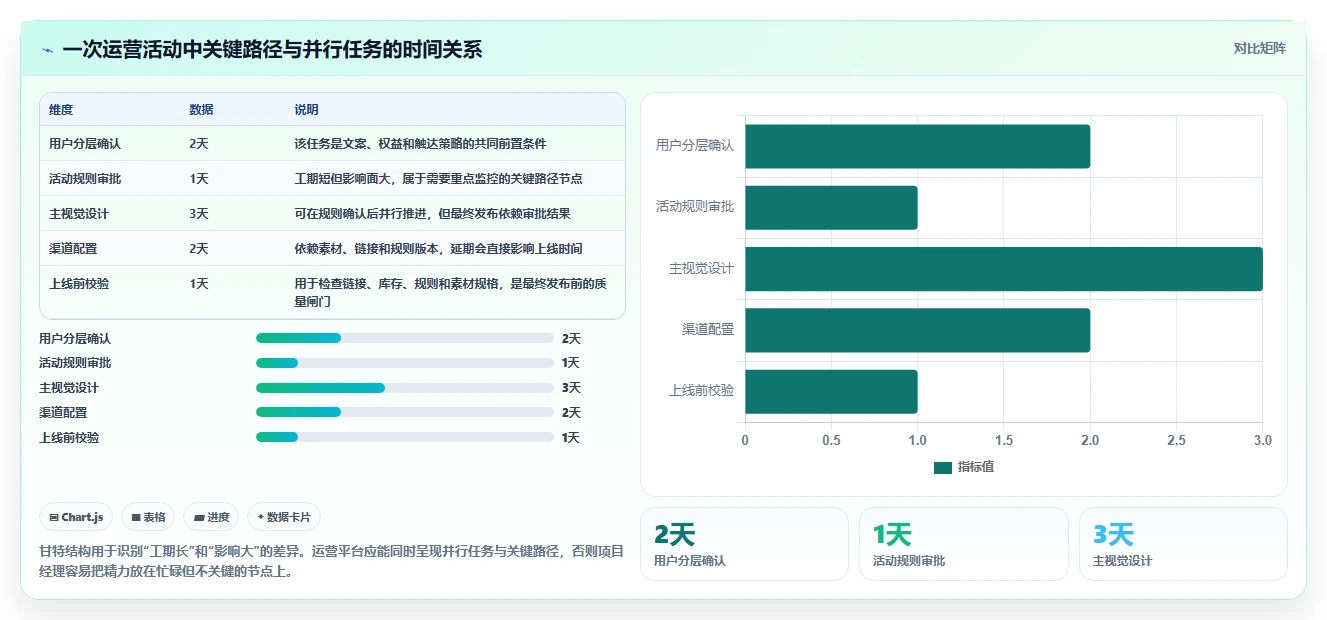
Task: Click the 用户分层确认 chart axis label
Action: point(695,146)
